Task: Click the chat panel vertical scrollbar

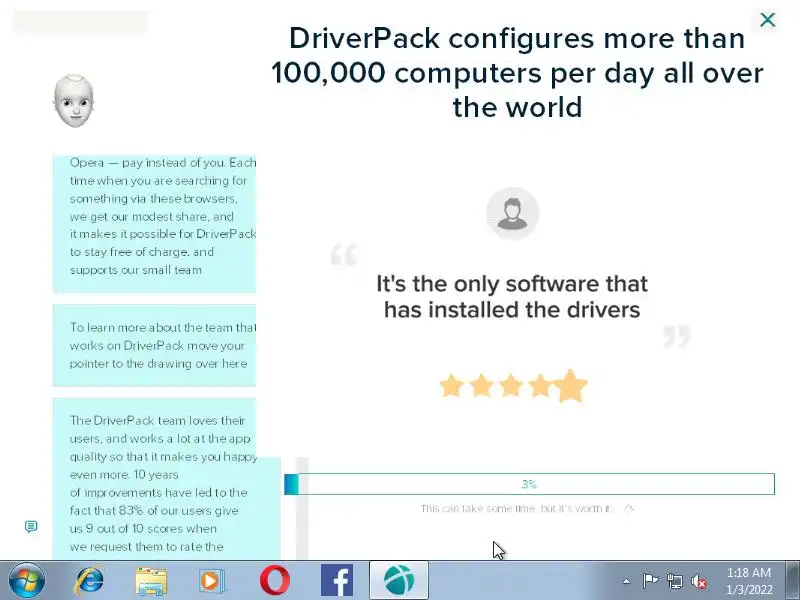Action: [x=302, y=508]
